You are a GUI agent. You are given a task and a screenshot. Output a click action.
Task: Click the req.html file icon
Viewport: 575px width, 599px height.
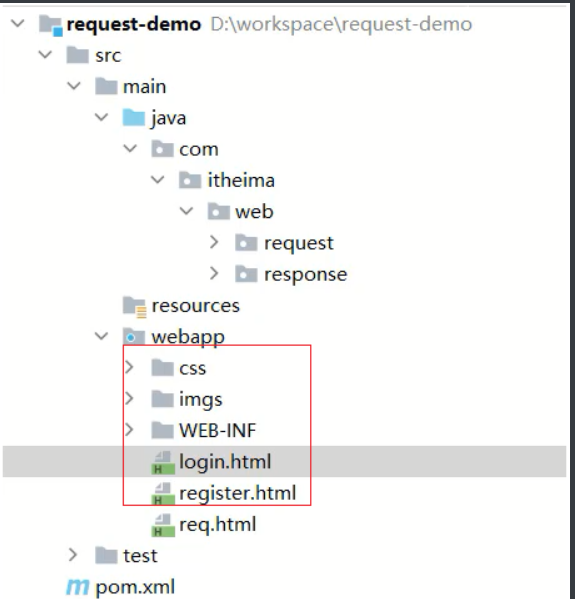[163, 525]
